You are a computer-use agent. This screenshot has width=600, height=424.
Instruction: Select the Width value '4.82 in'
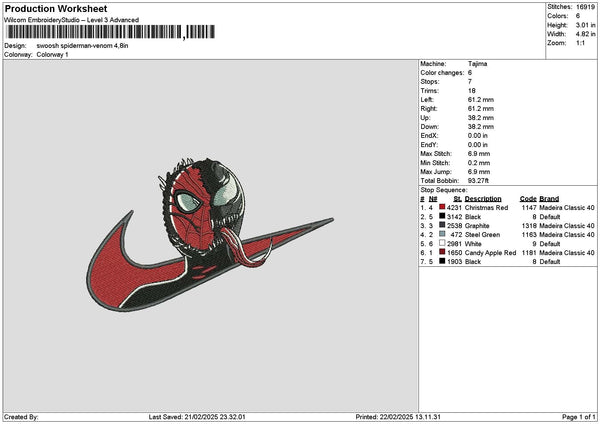[585, 34]
